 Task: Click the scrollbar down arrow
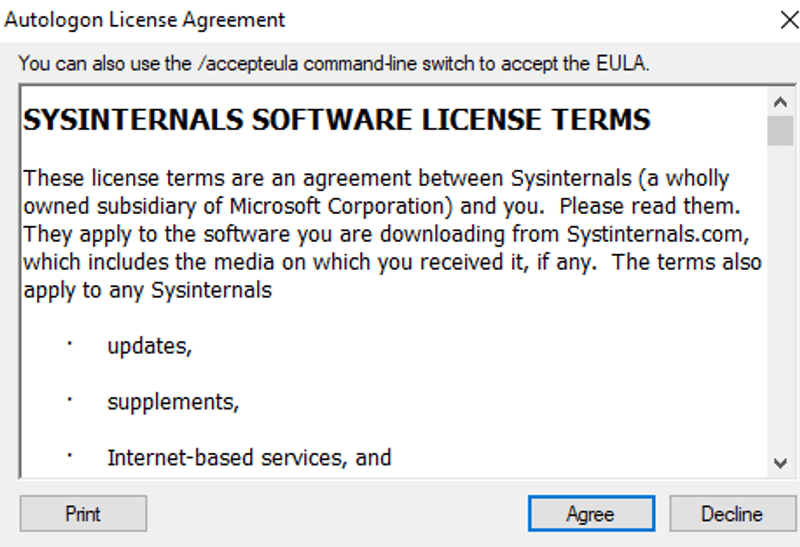coord(780,462)
